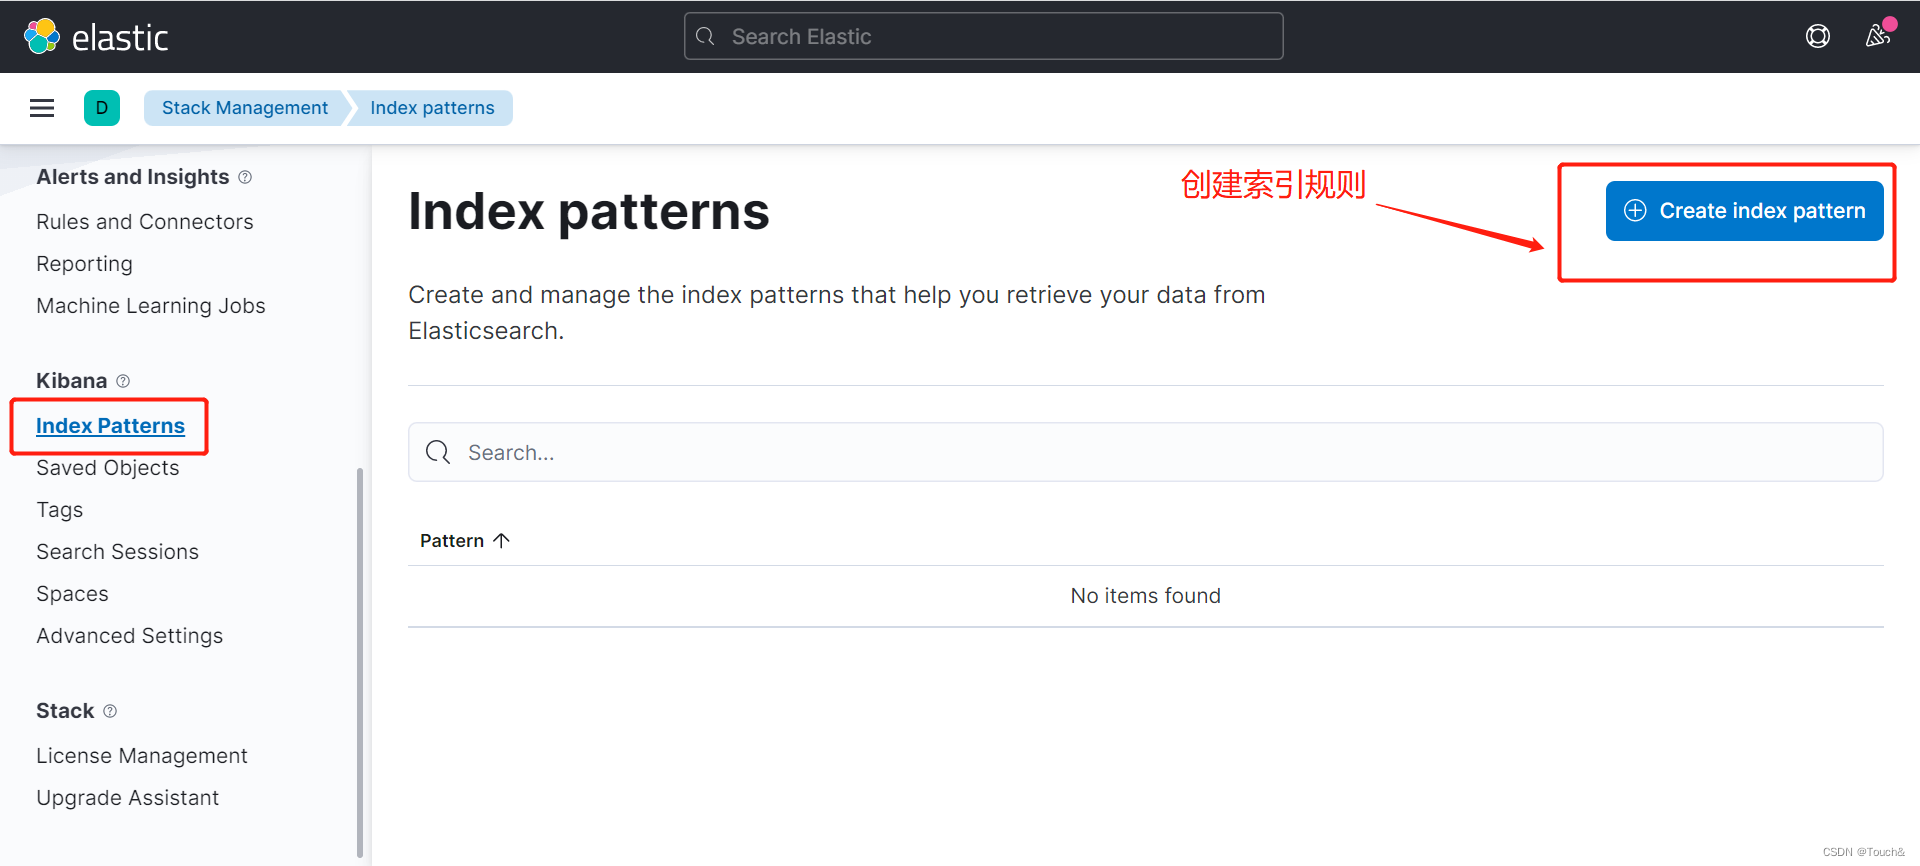Click the Stack section info icon
1920x866 pixels.
110,711
